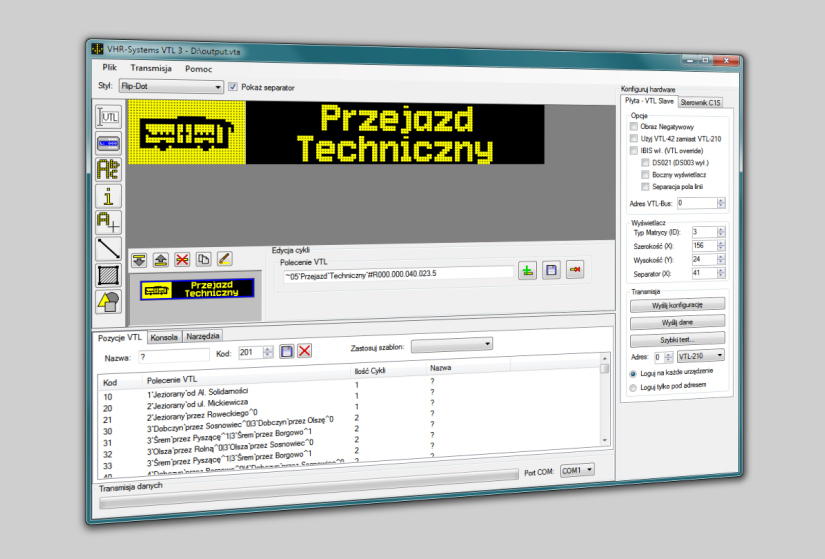Screen dimensions: 825x559
Task: Open the Port COM COM1 dropdown
Action: tap(577, 470)
